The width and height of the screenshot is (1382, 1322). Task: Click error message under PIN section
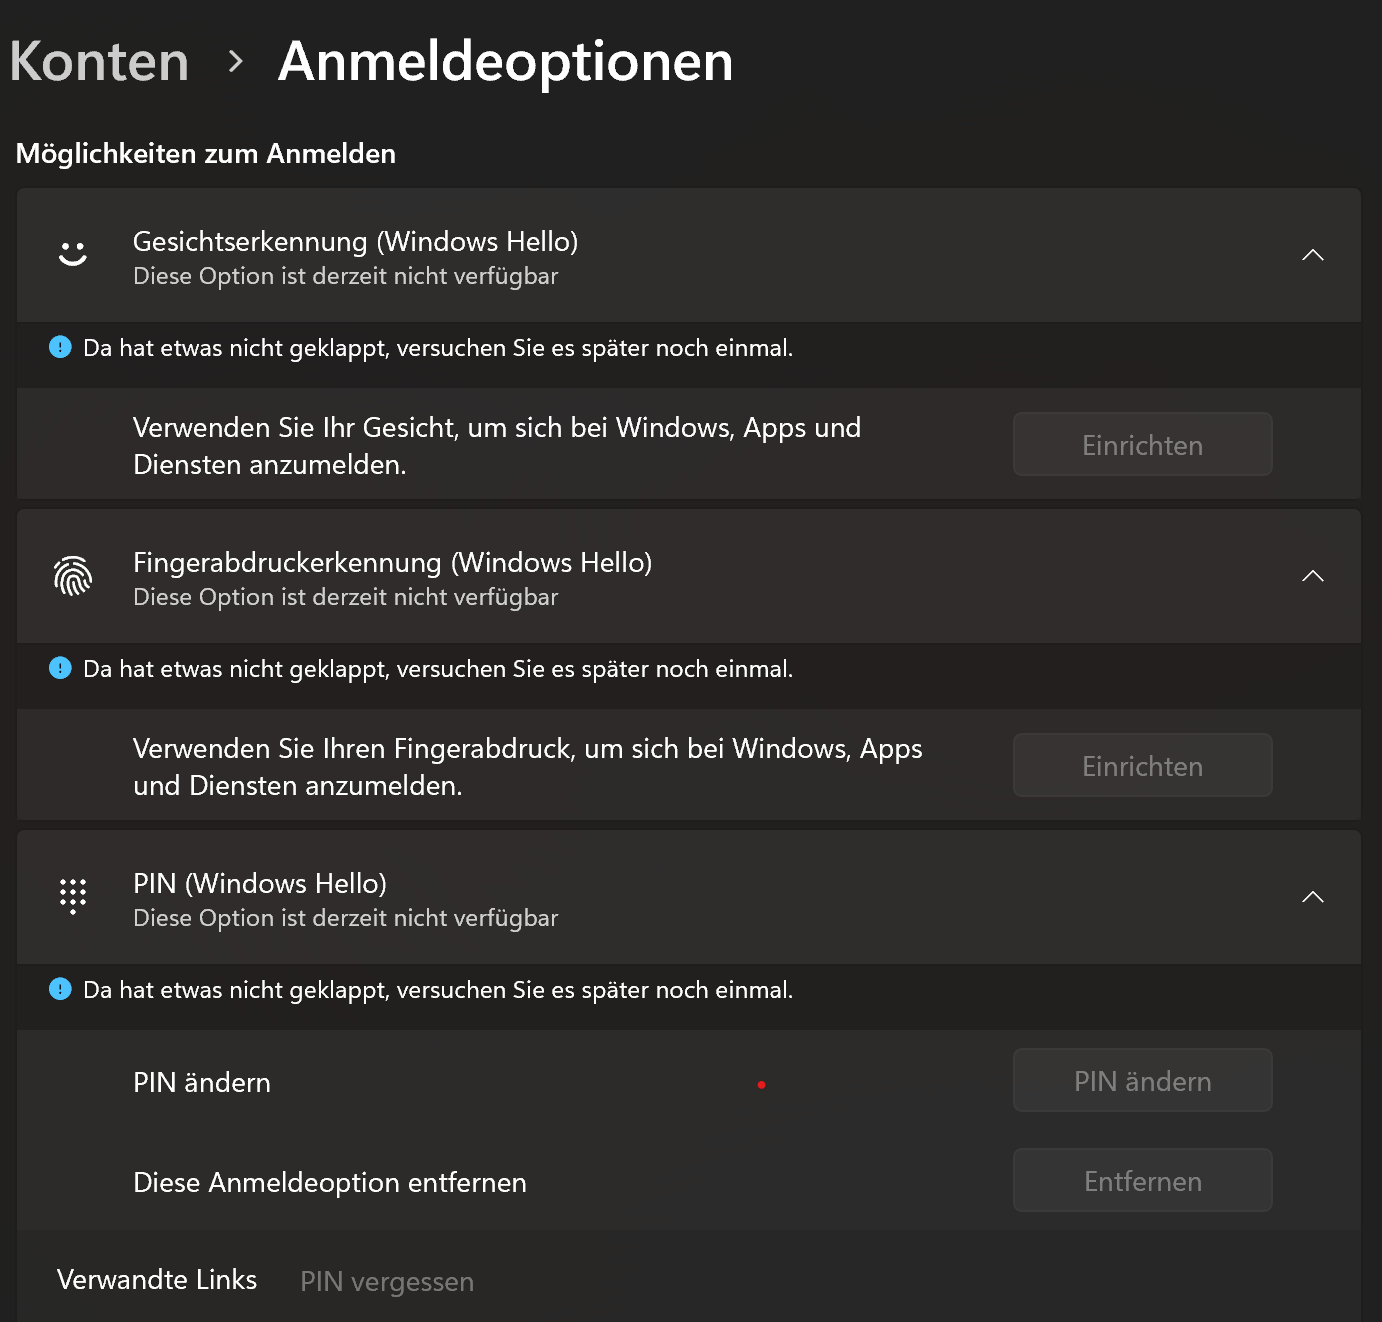click(x=438, y=990)
